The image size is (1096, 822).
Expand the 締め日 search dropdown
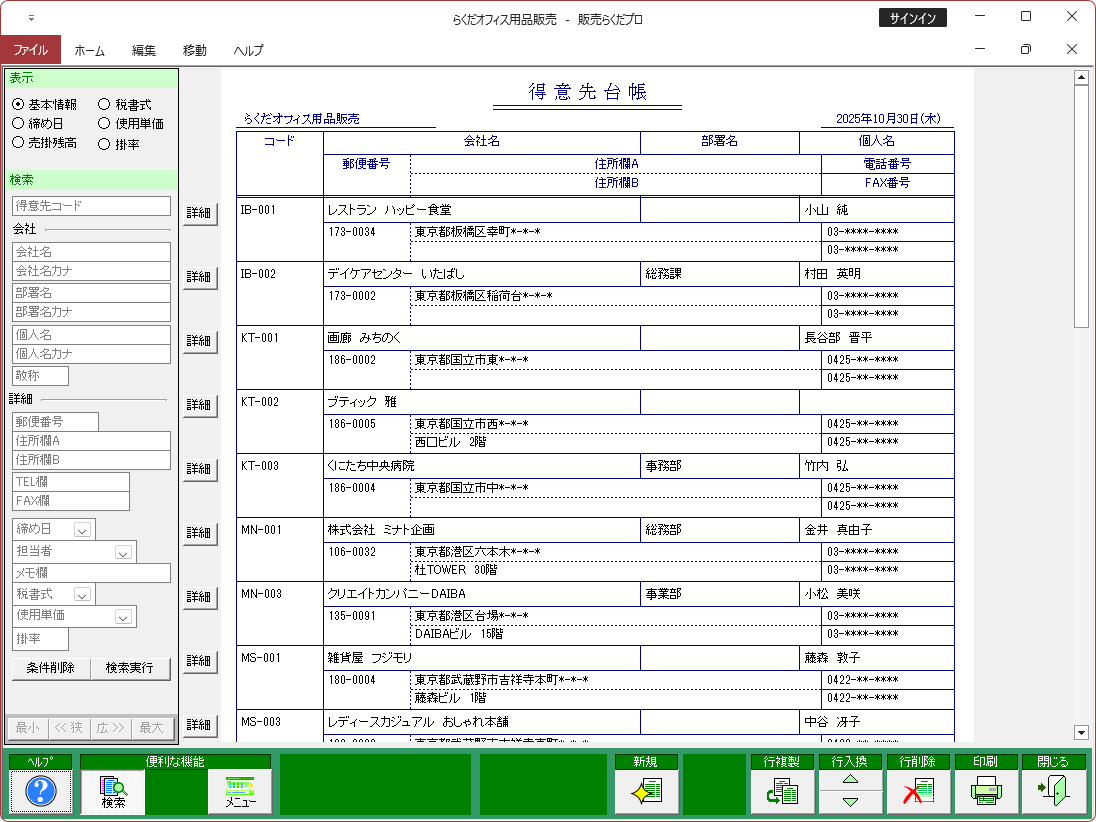[x=82, y=530]
